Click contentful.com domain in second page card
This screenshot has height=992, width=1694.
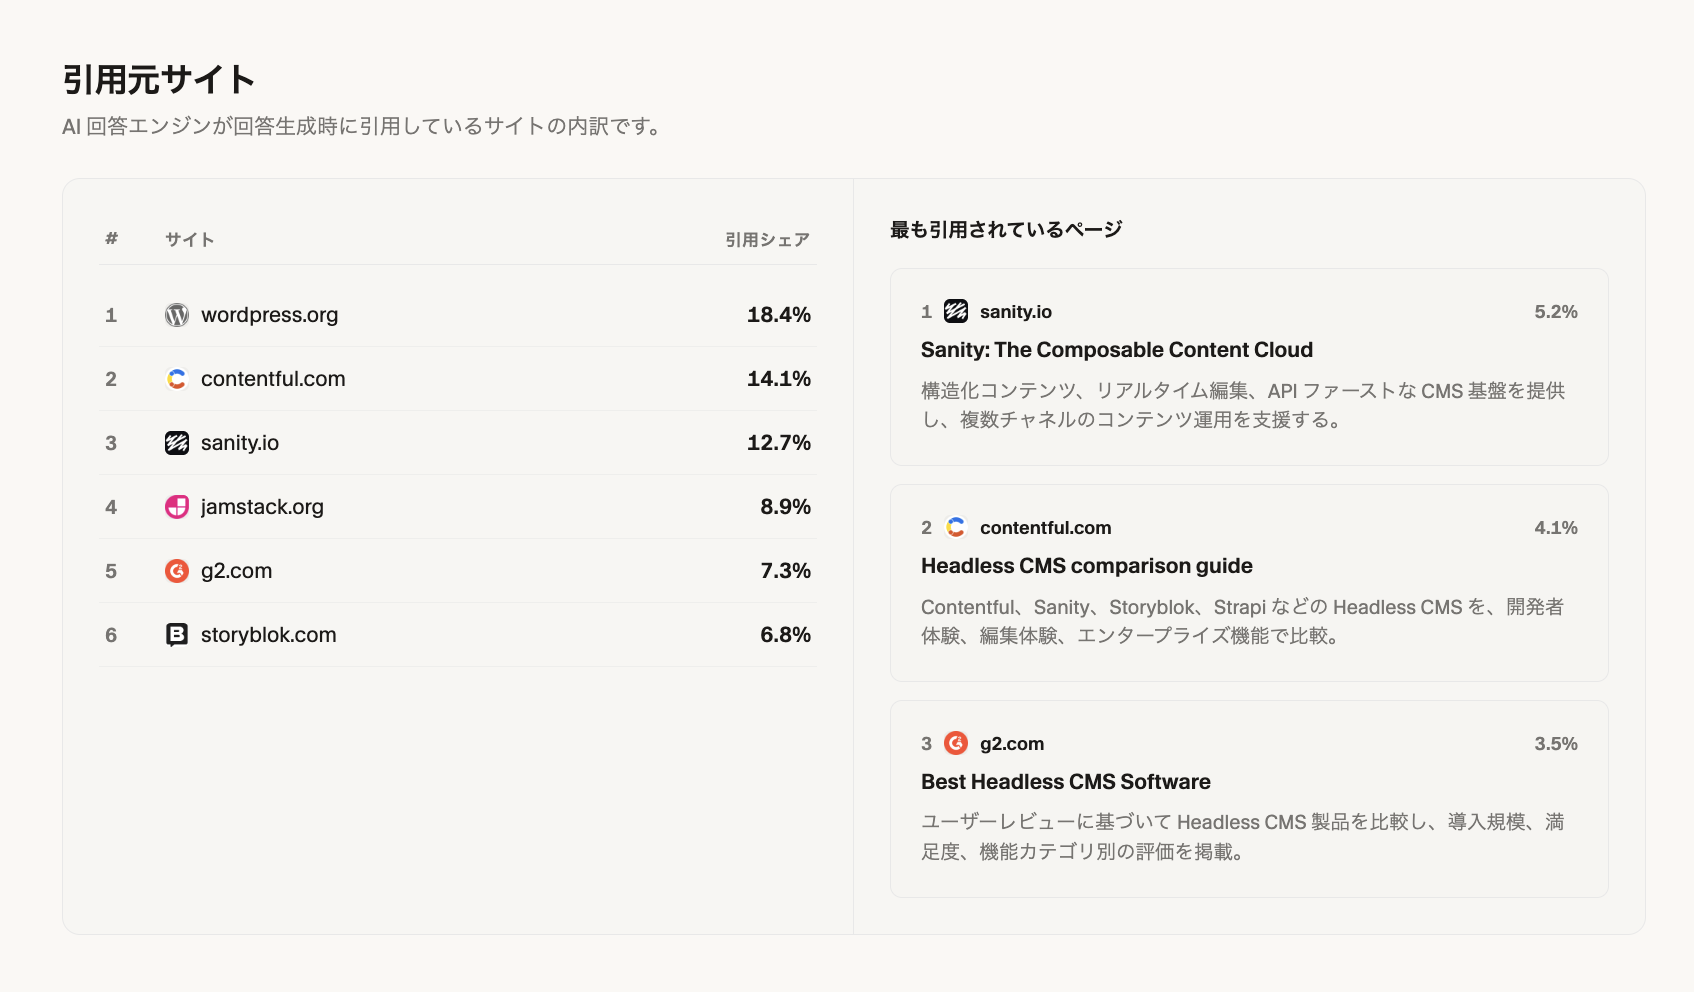pos(1045,528)
